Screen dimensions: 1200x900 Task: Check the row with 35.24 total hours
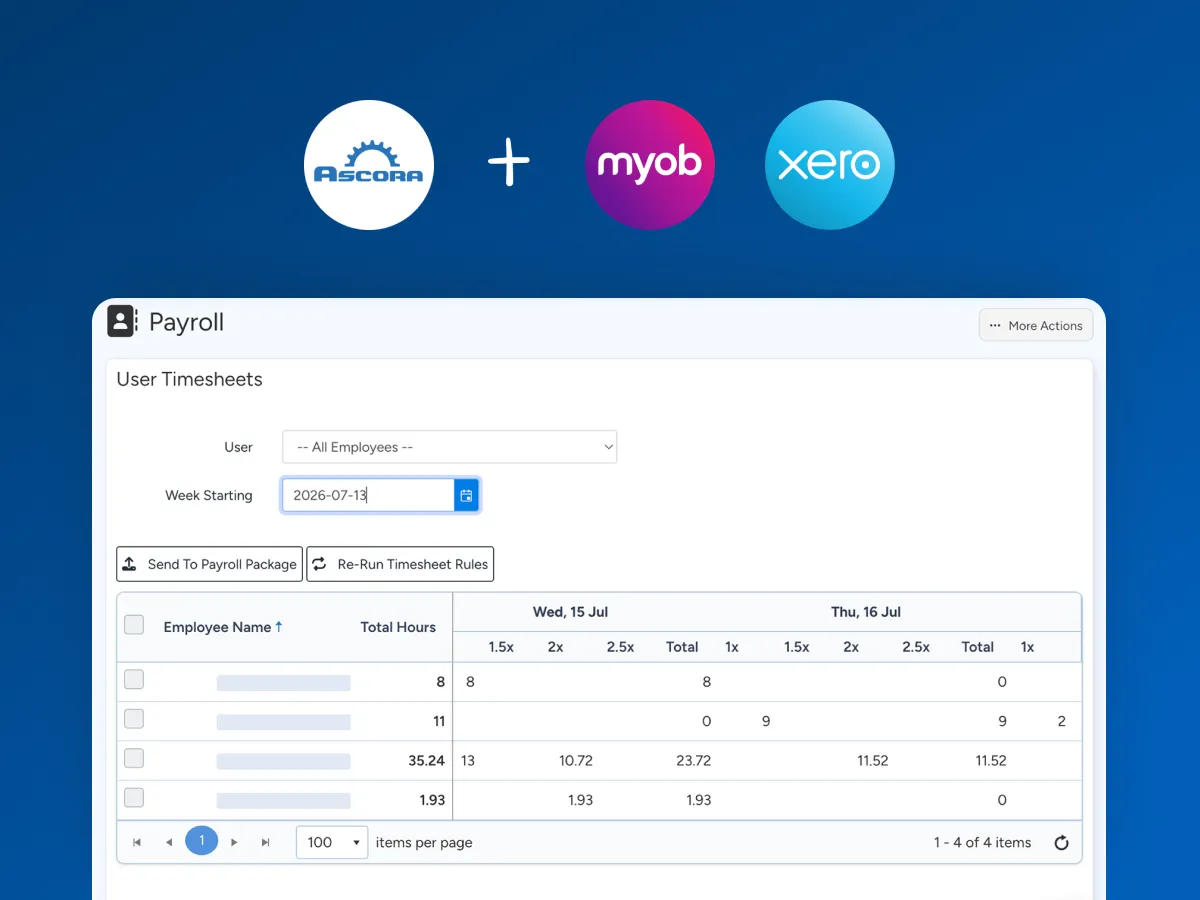coord(134,758)
